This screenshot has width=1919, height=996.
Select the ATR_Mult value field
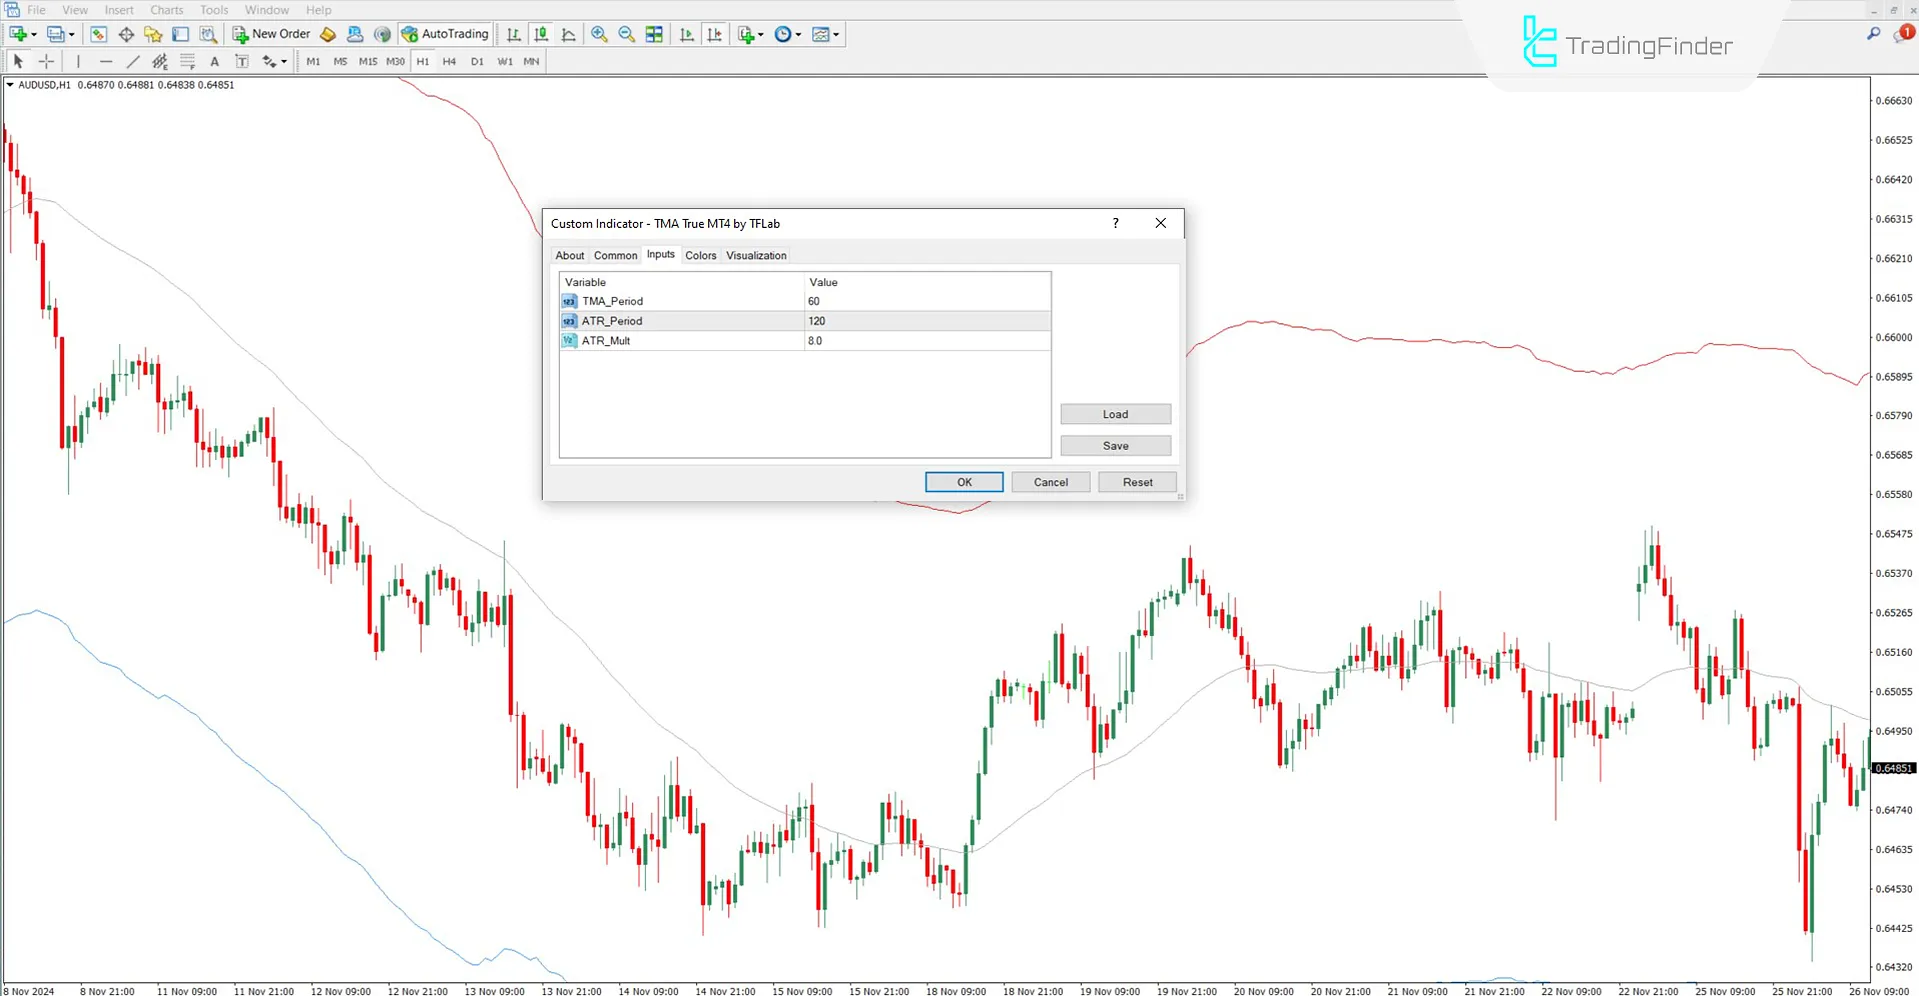pos(927,340)
